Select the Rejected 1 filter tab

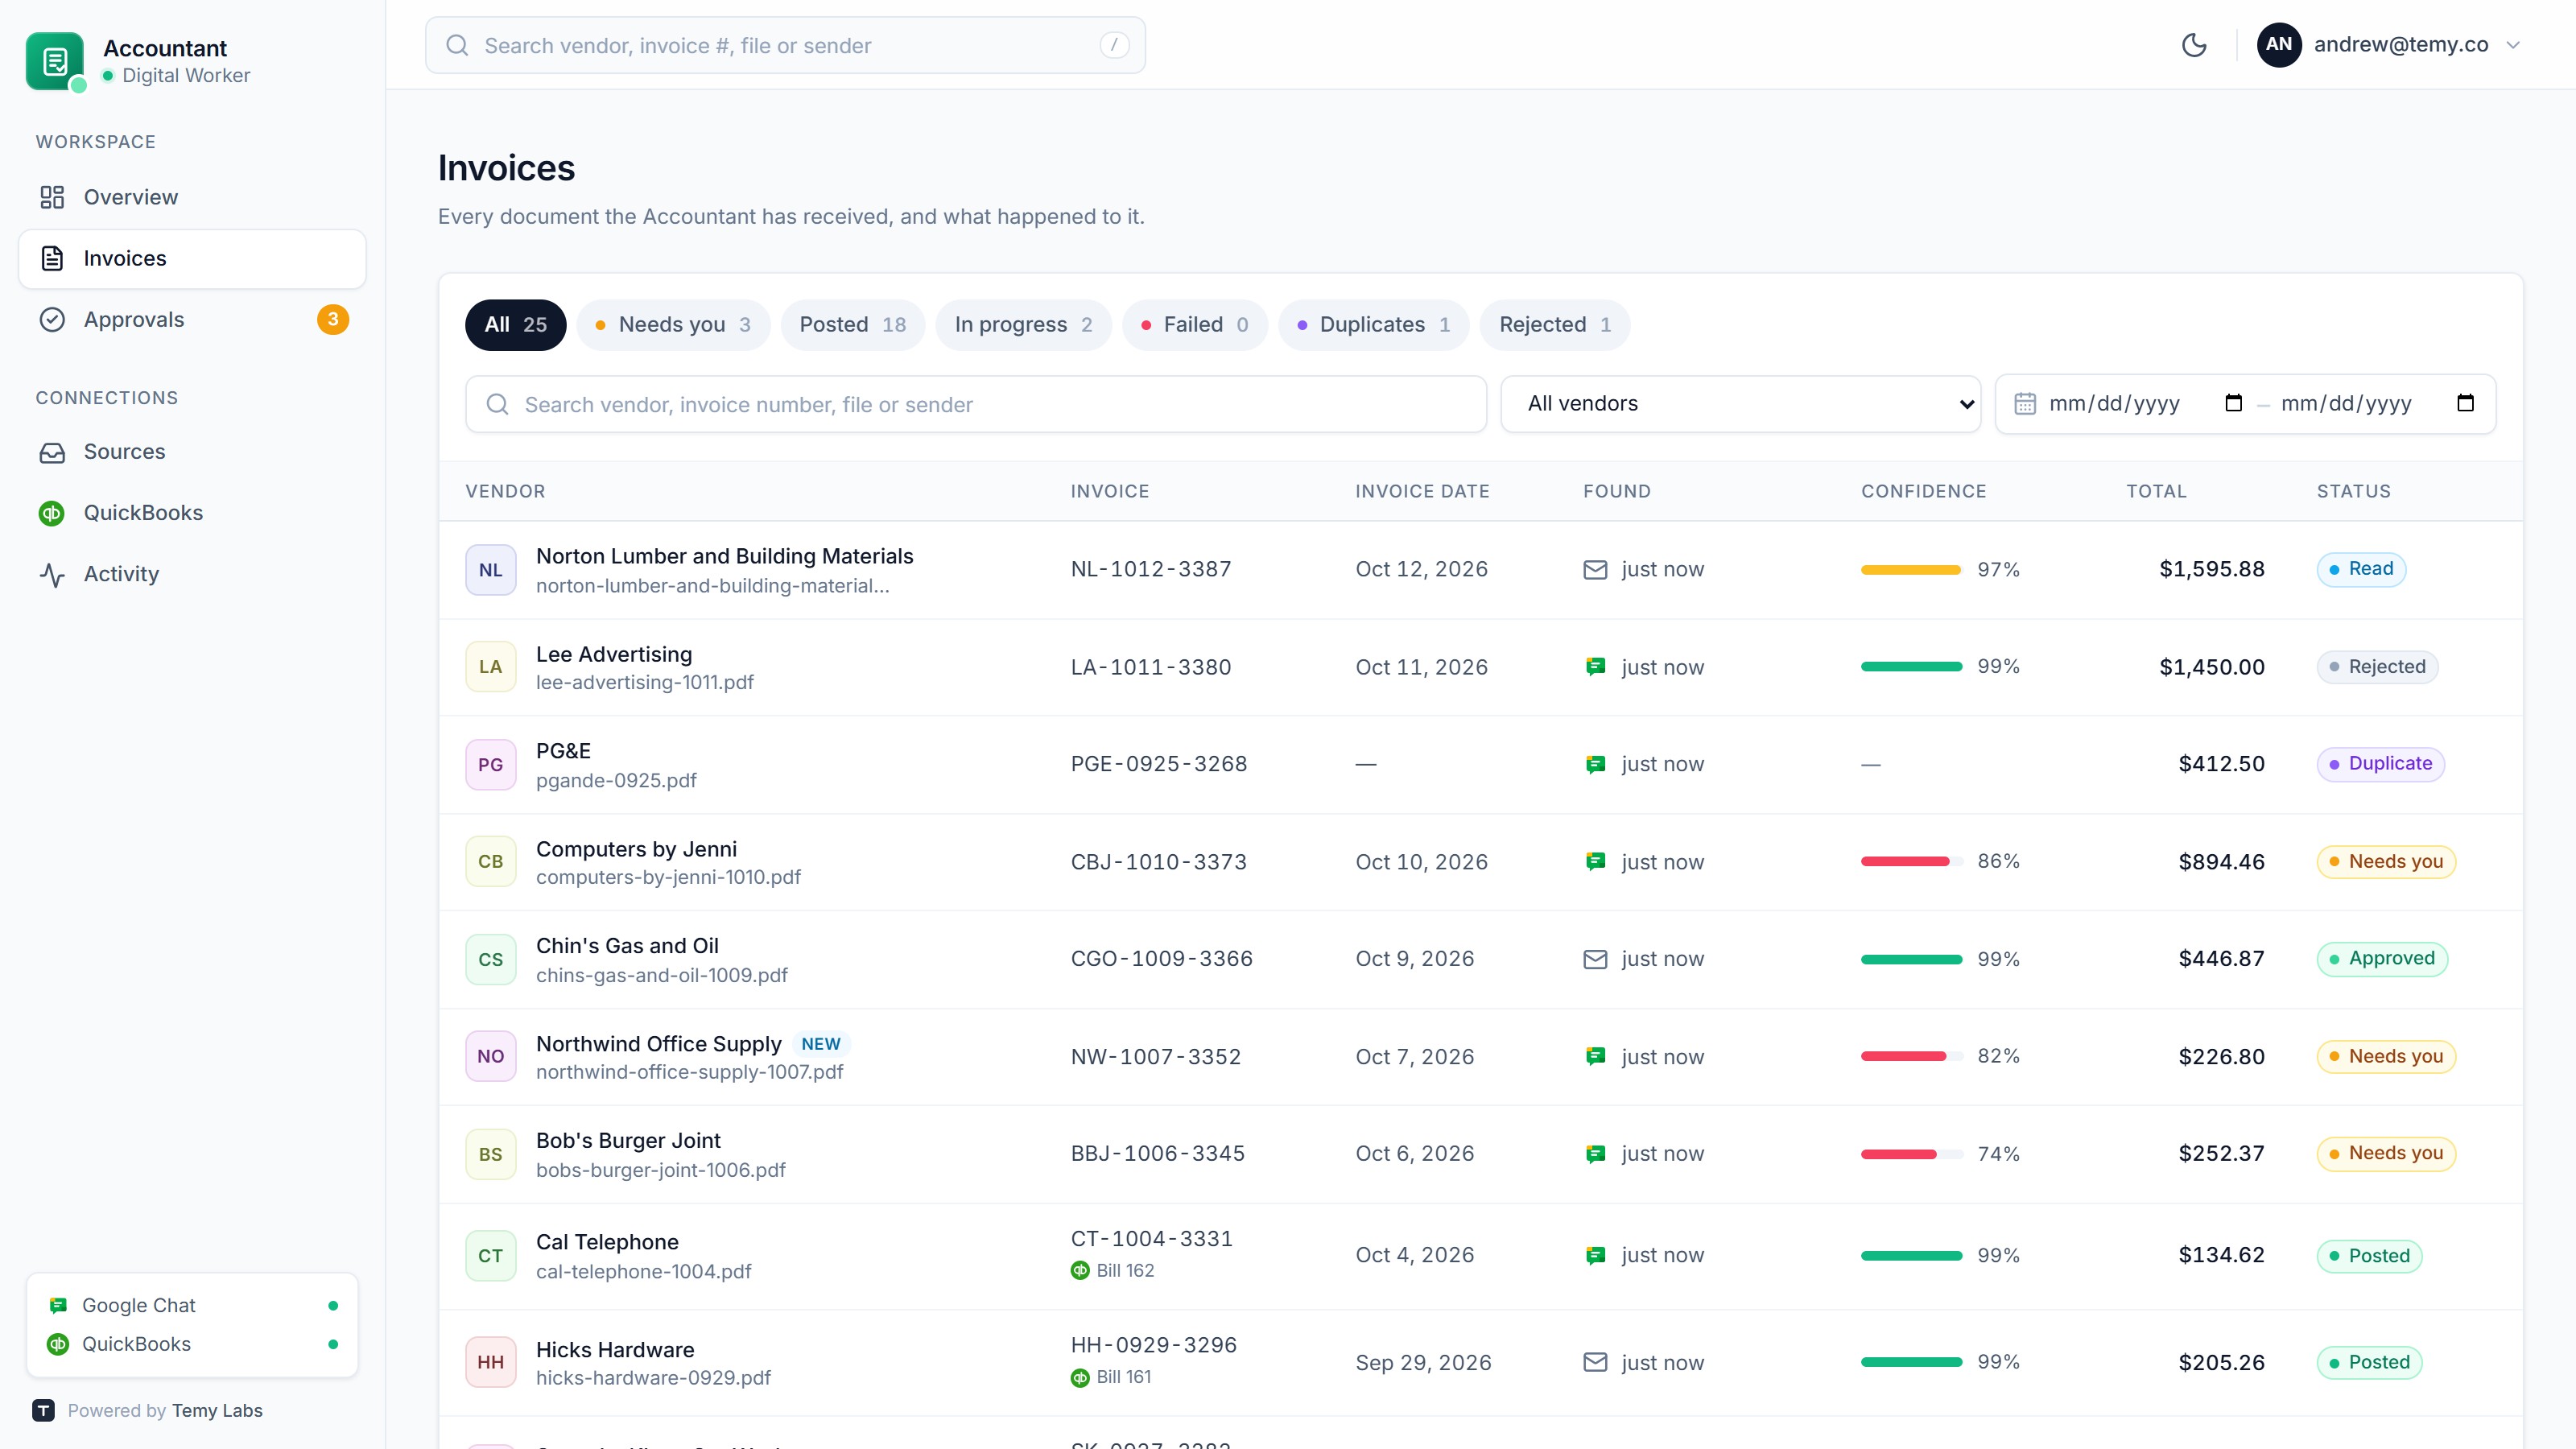coord(1554,324)
